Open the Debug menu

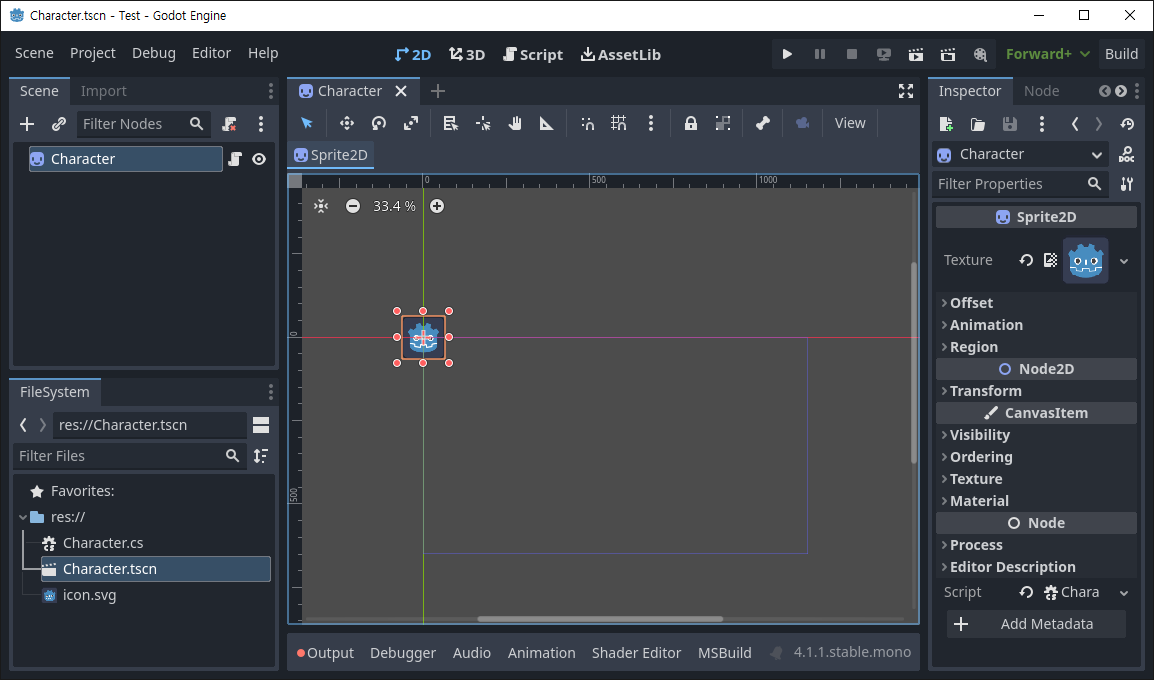(x=154, y=53)
